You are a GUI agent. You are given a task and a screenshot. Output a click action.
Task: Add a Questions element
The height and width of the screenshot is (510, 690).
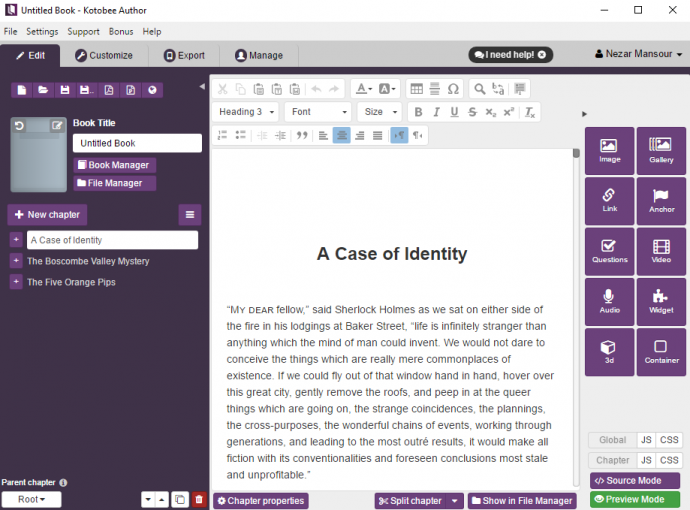pos(609,250)
